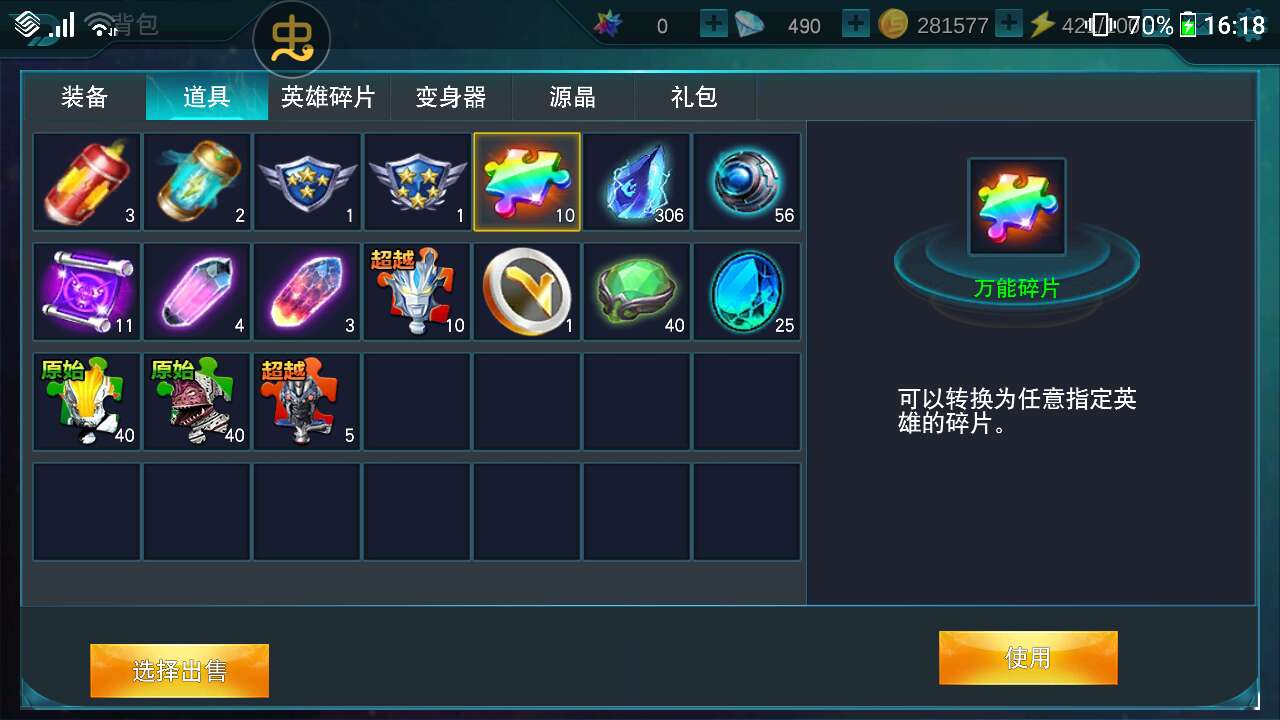
Task: Select the blue oval gem with count 25
Action: [747, 292]
